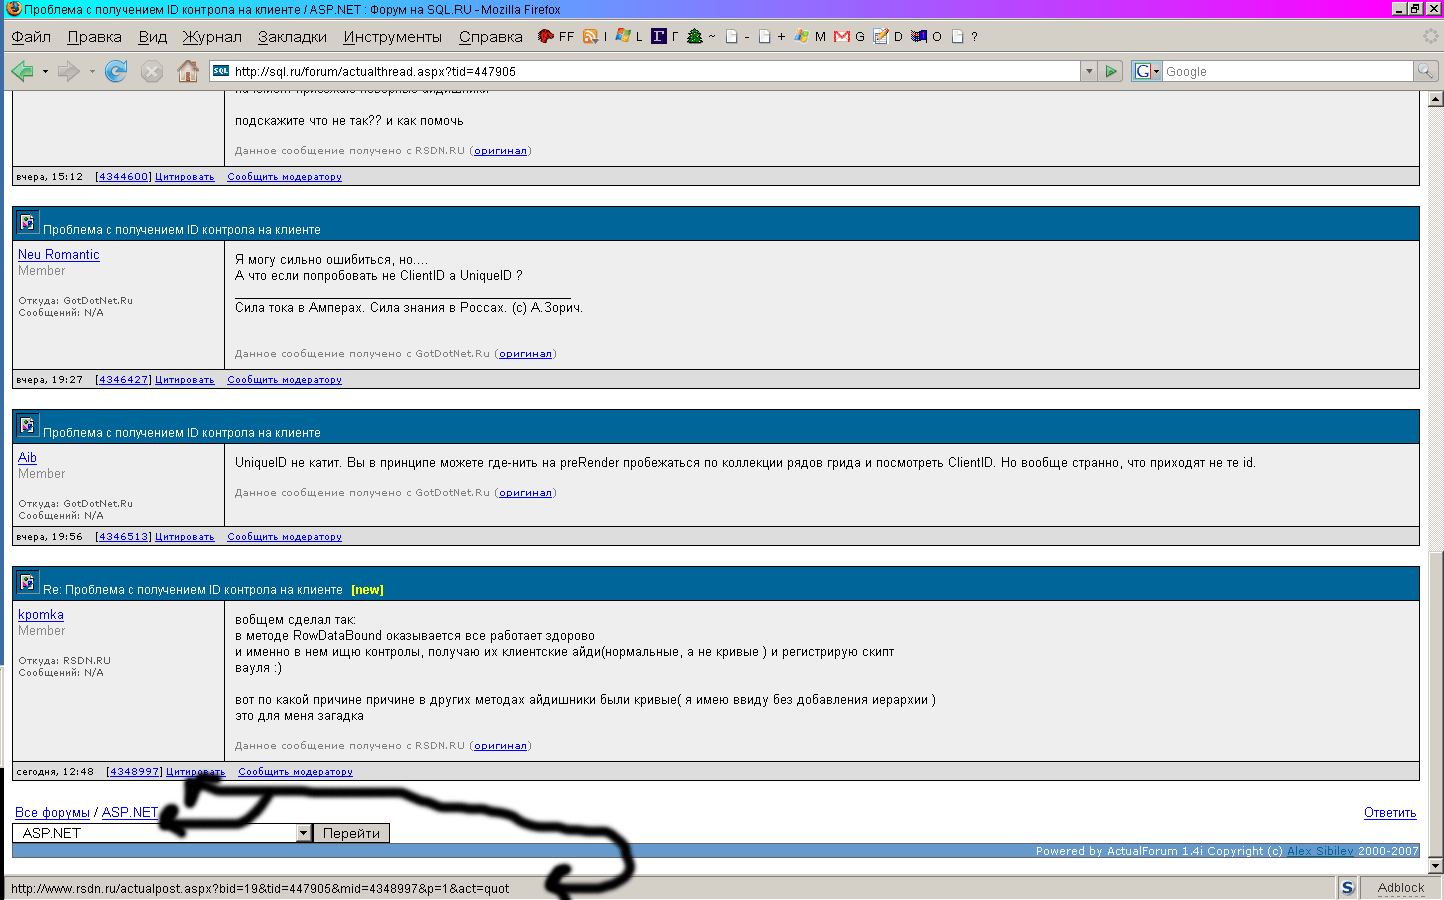Click the Back navigation arrow
1444x900 pixels.
click(x=21, y=71)
